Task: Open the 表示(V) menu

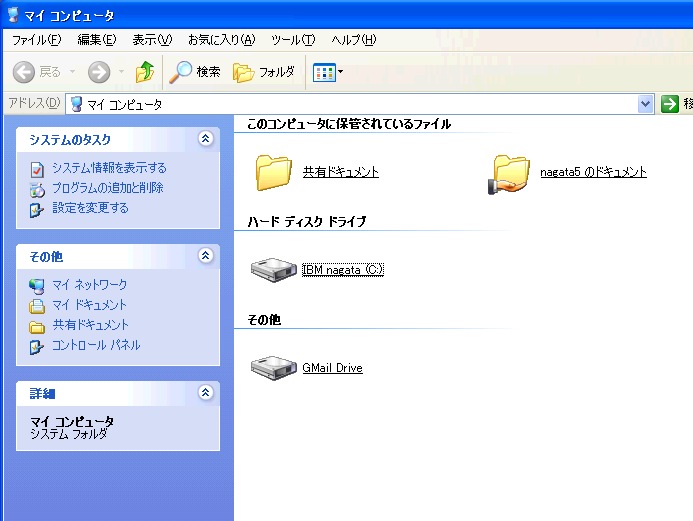Action: (x=152, y=40)
